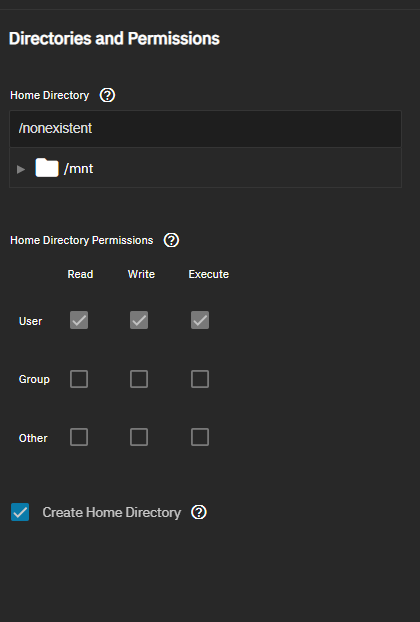Toggle User Execute permission checkbox

click(200, 320)
